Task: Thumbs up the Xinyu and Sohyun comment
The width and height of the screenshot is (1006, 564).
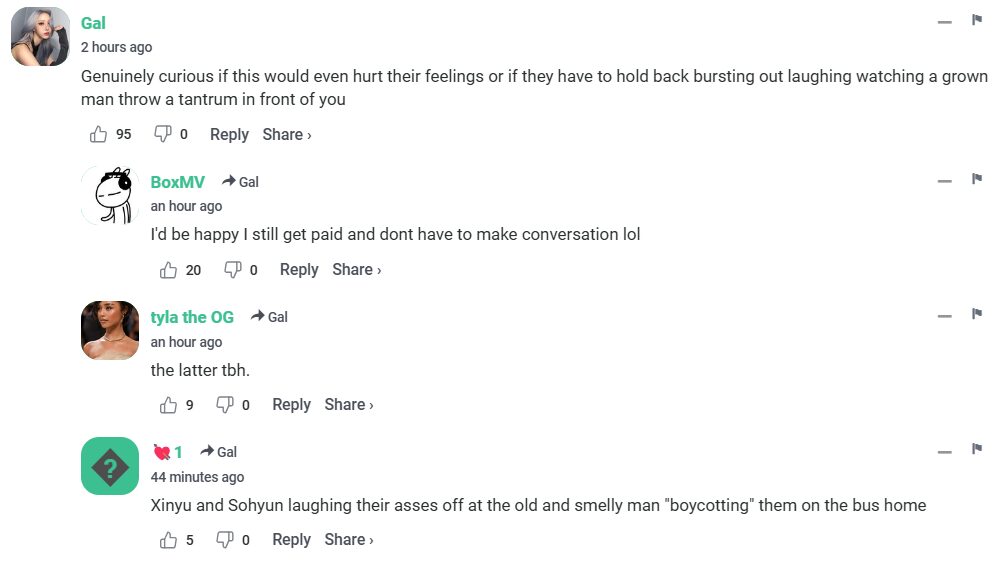Action: tap(168, 539)
